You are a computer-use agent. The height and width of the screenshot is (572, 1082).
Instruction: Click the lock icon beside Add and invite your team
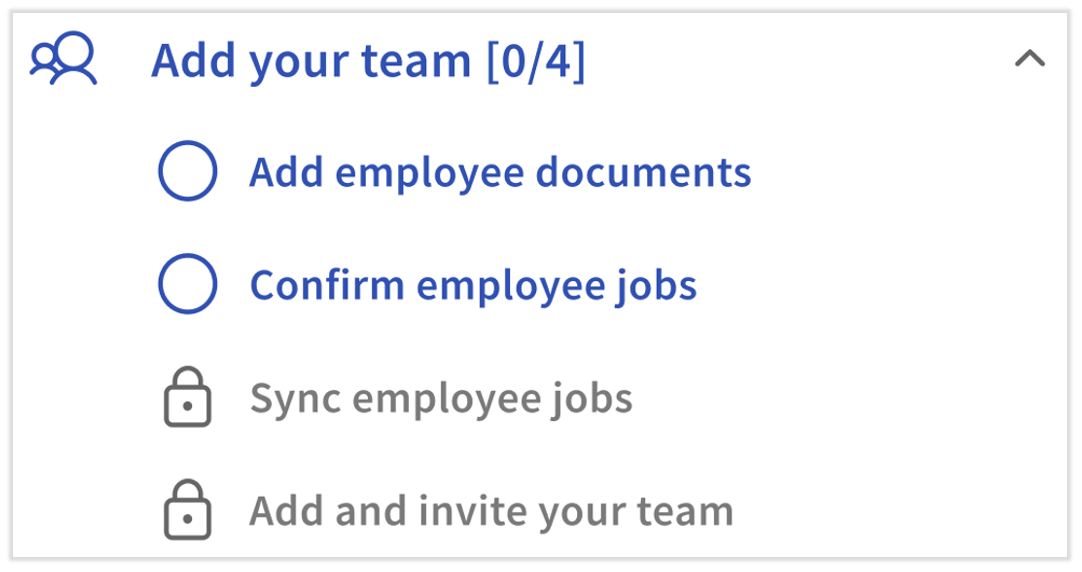[187, 511]
